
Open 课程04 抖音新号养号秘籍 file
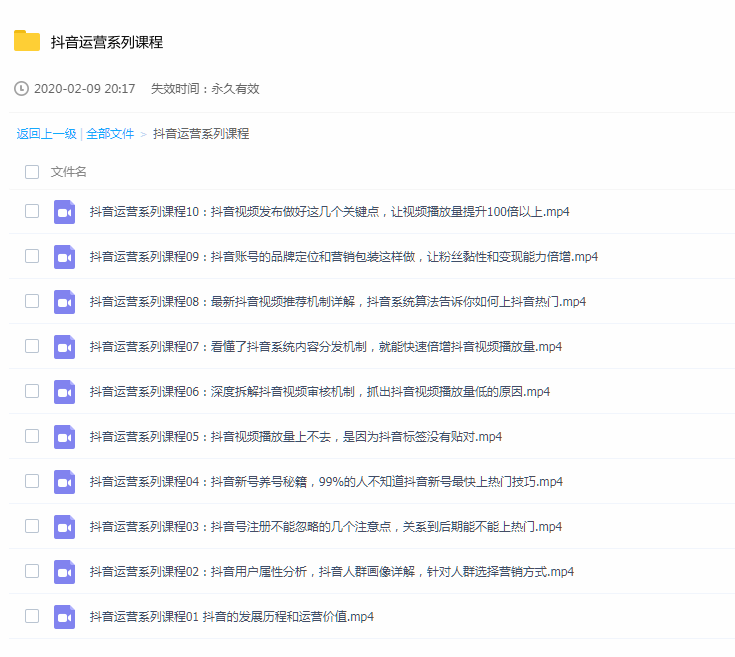[x=326, y=482]
